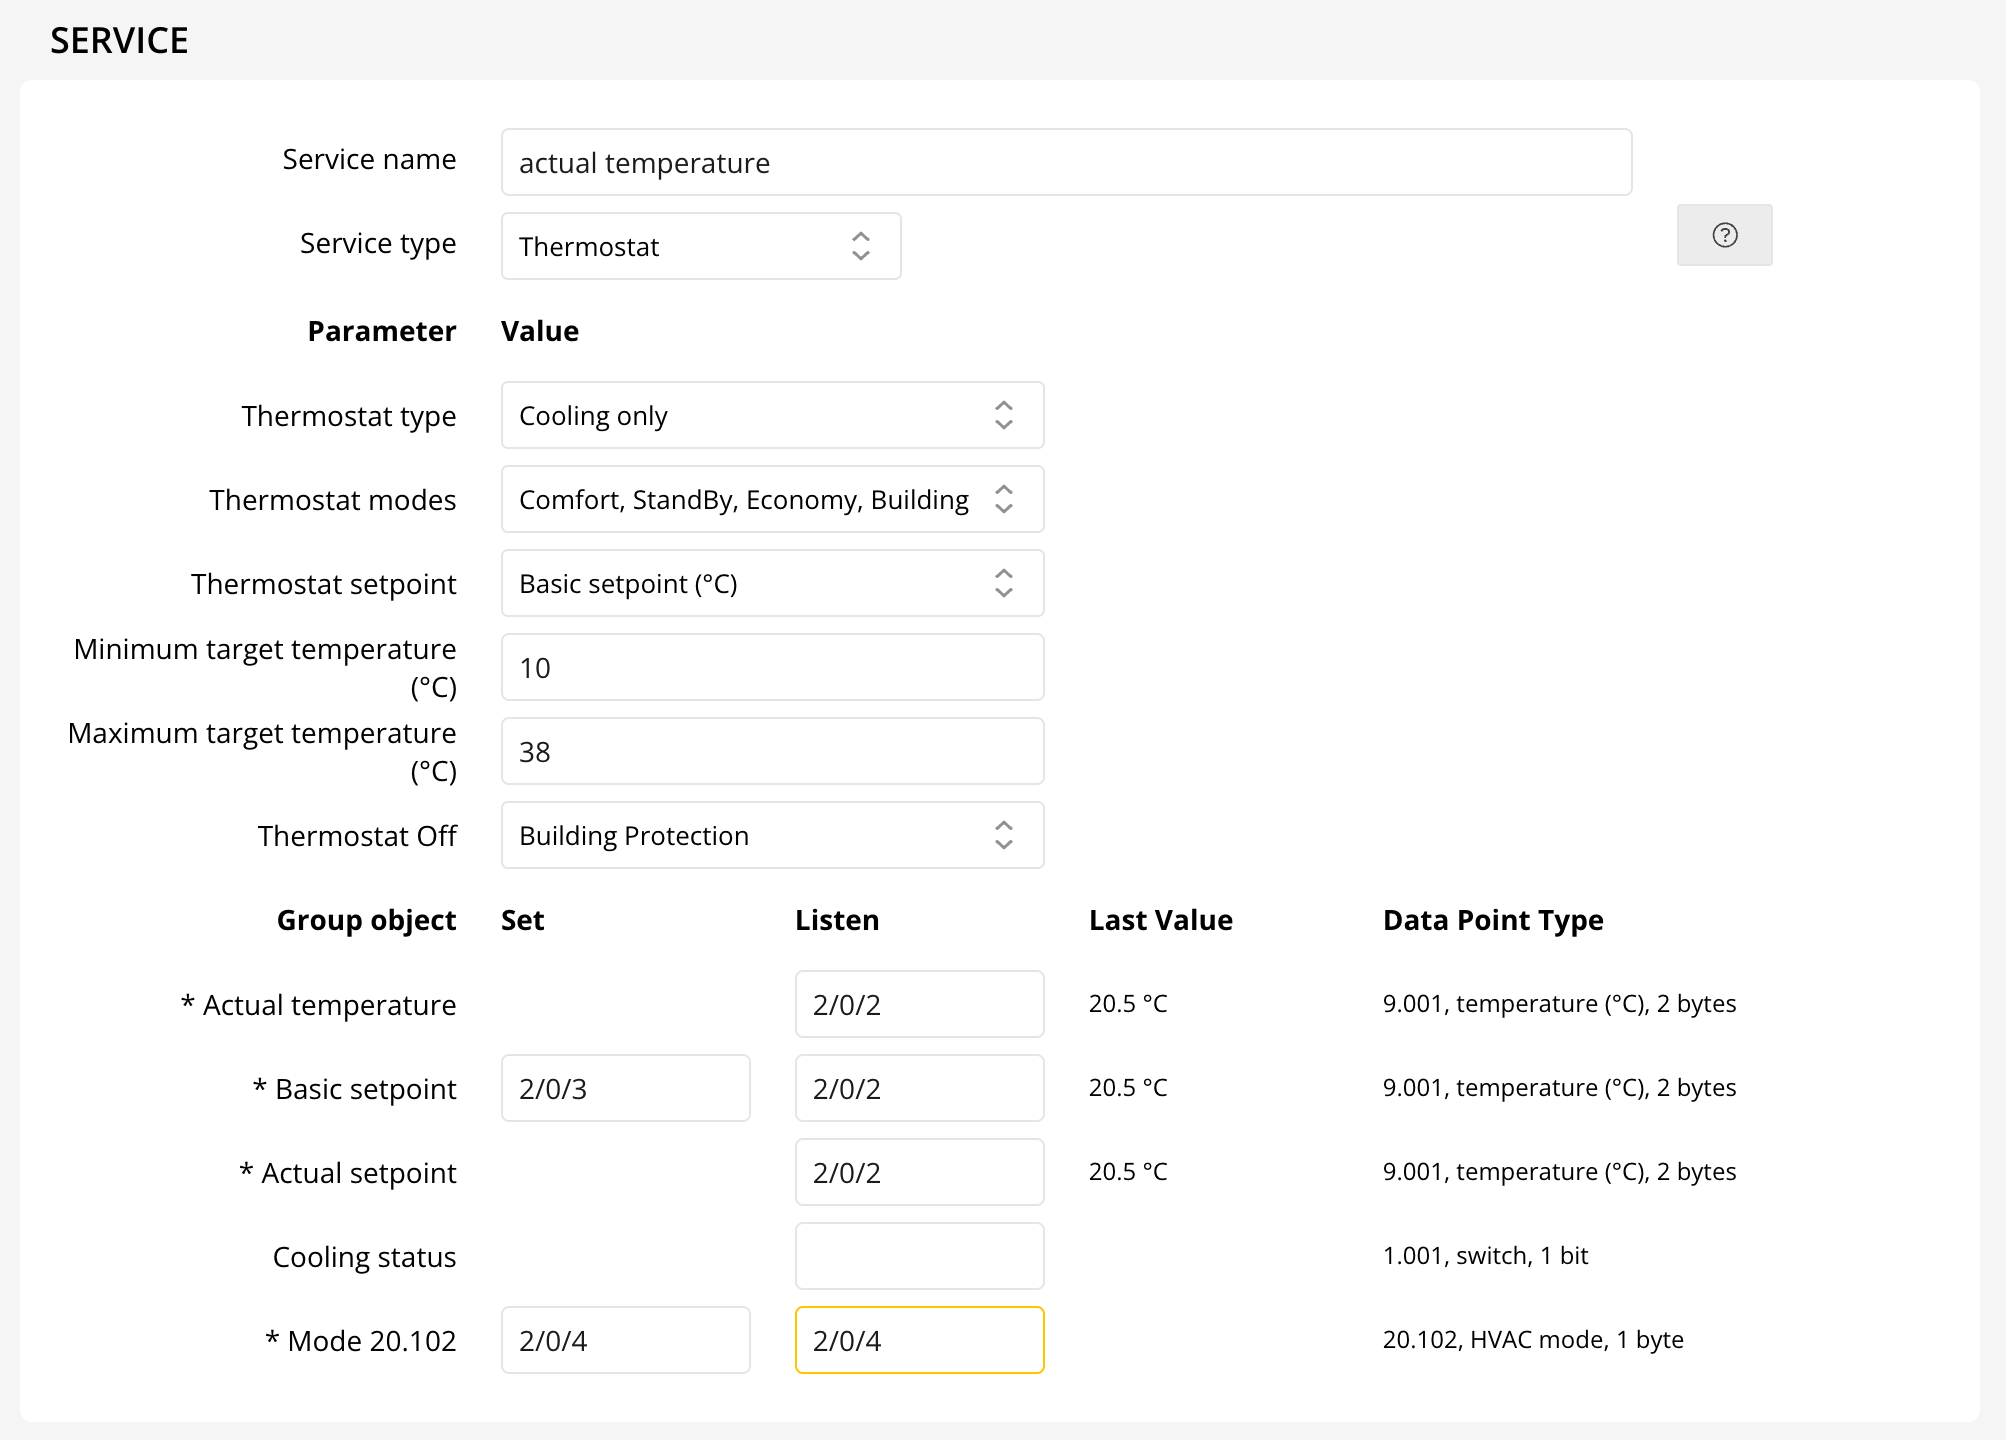2006x1440 pixels.
Task: Click the chevron arrows on Basic setpoint (°C)
Action: pos(1004,583)
